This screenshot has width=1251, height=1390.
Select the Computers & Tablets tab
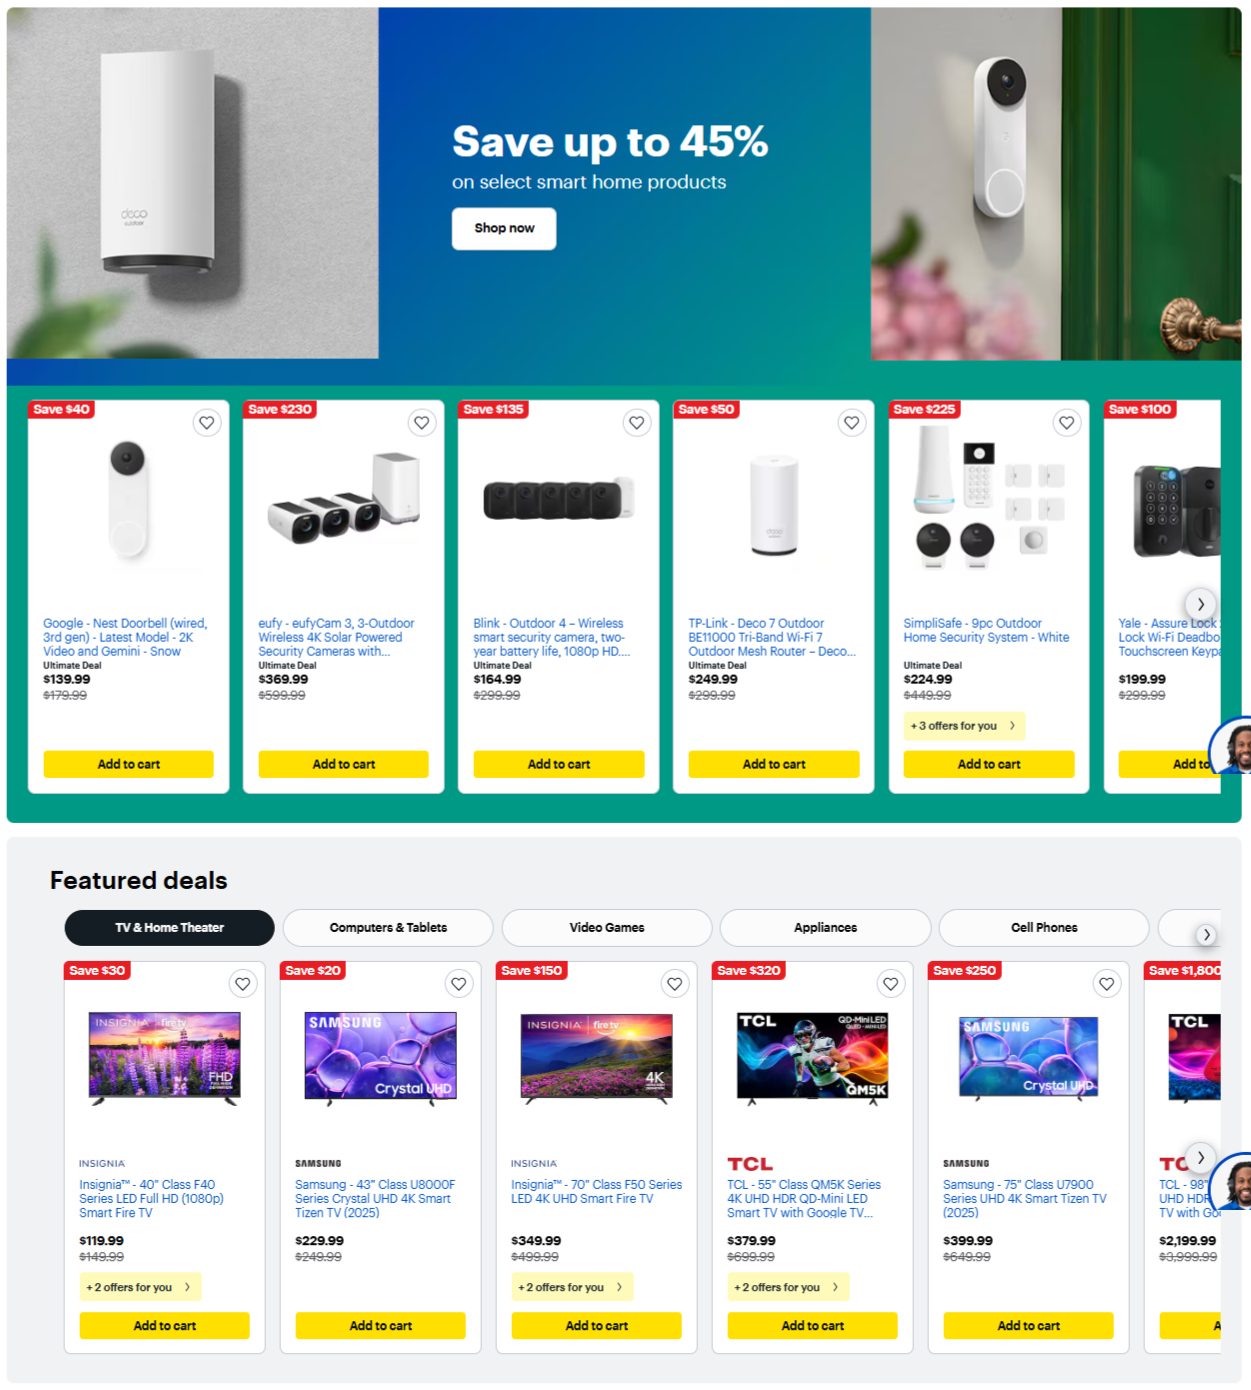[388, 928]
